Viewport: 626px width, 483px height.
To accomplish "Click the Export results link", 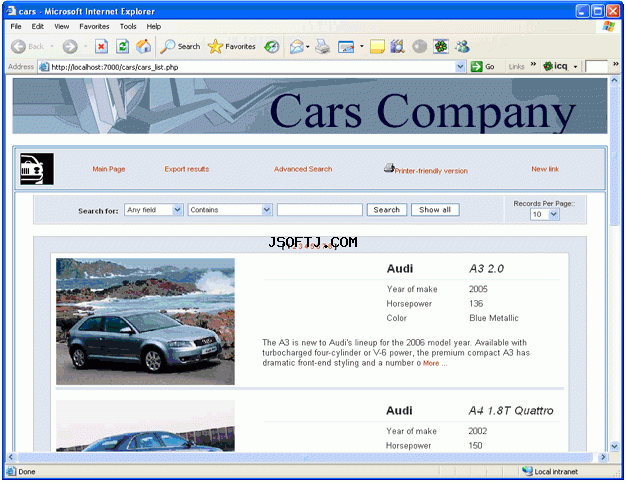I will pos(187,169).
